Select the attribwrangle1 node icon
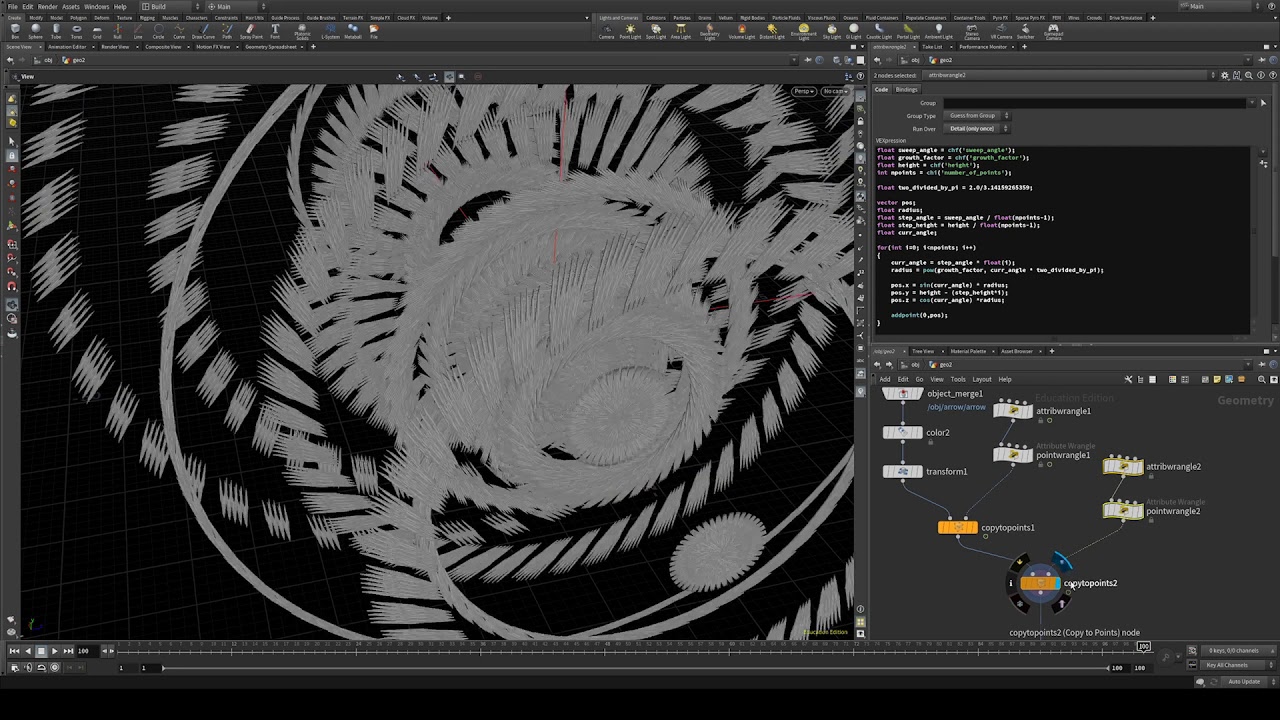 (1013, 410)
